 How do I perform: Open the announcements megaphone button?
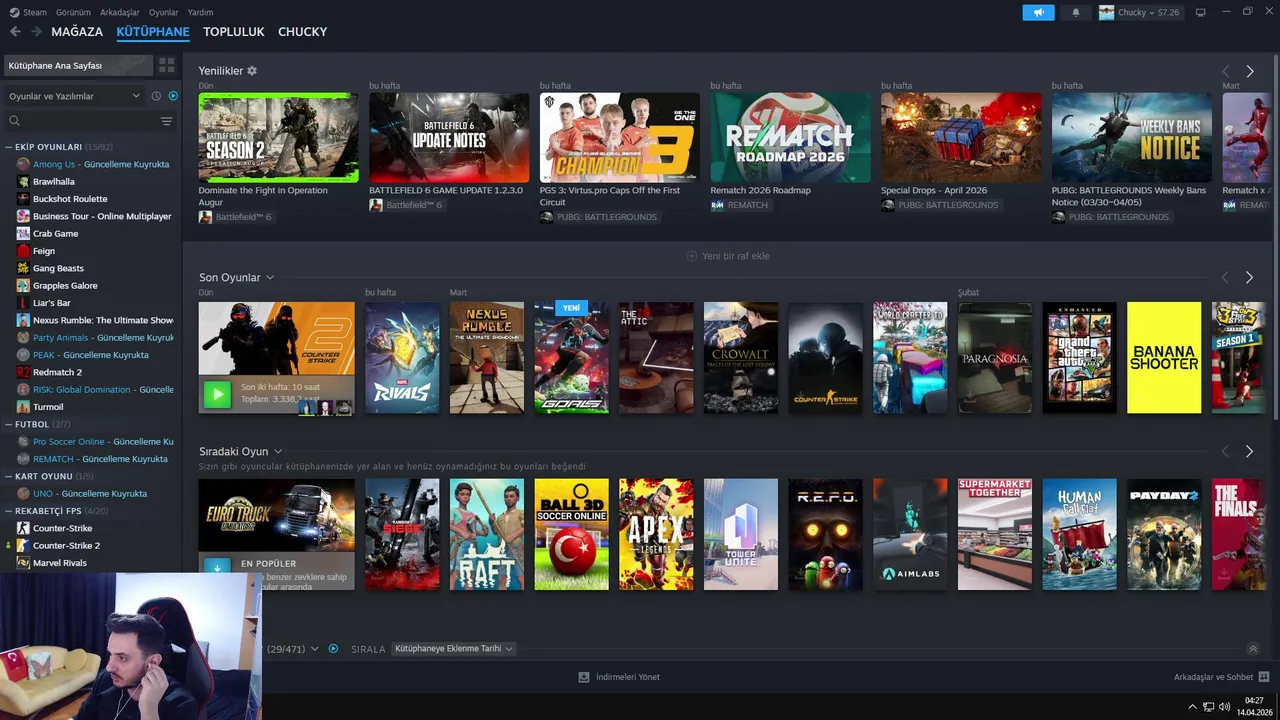pos(1038,12)
